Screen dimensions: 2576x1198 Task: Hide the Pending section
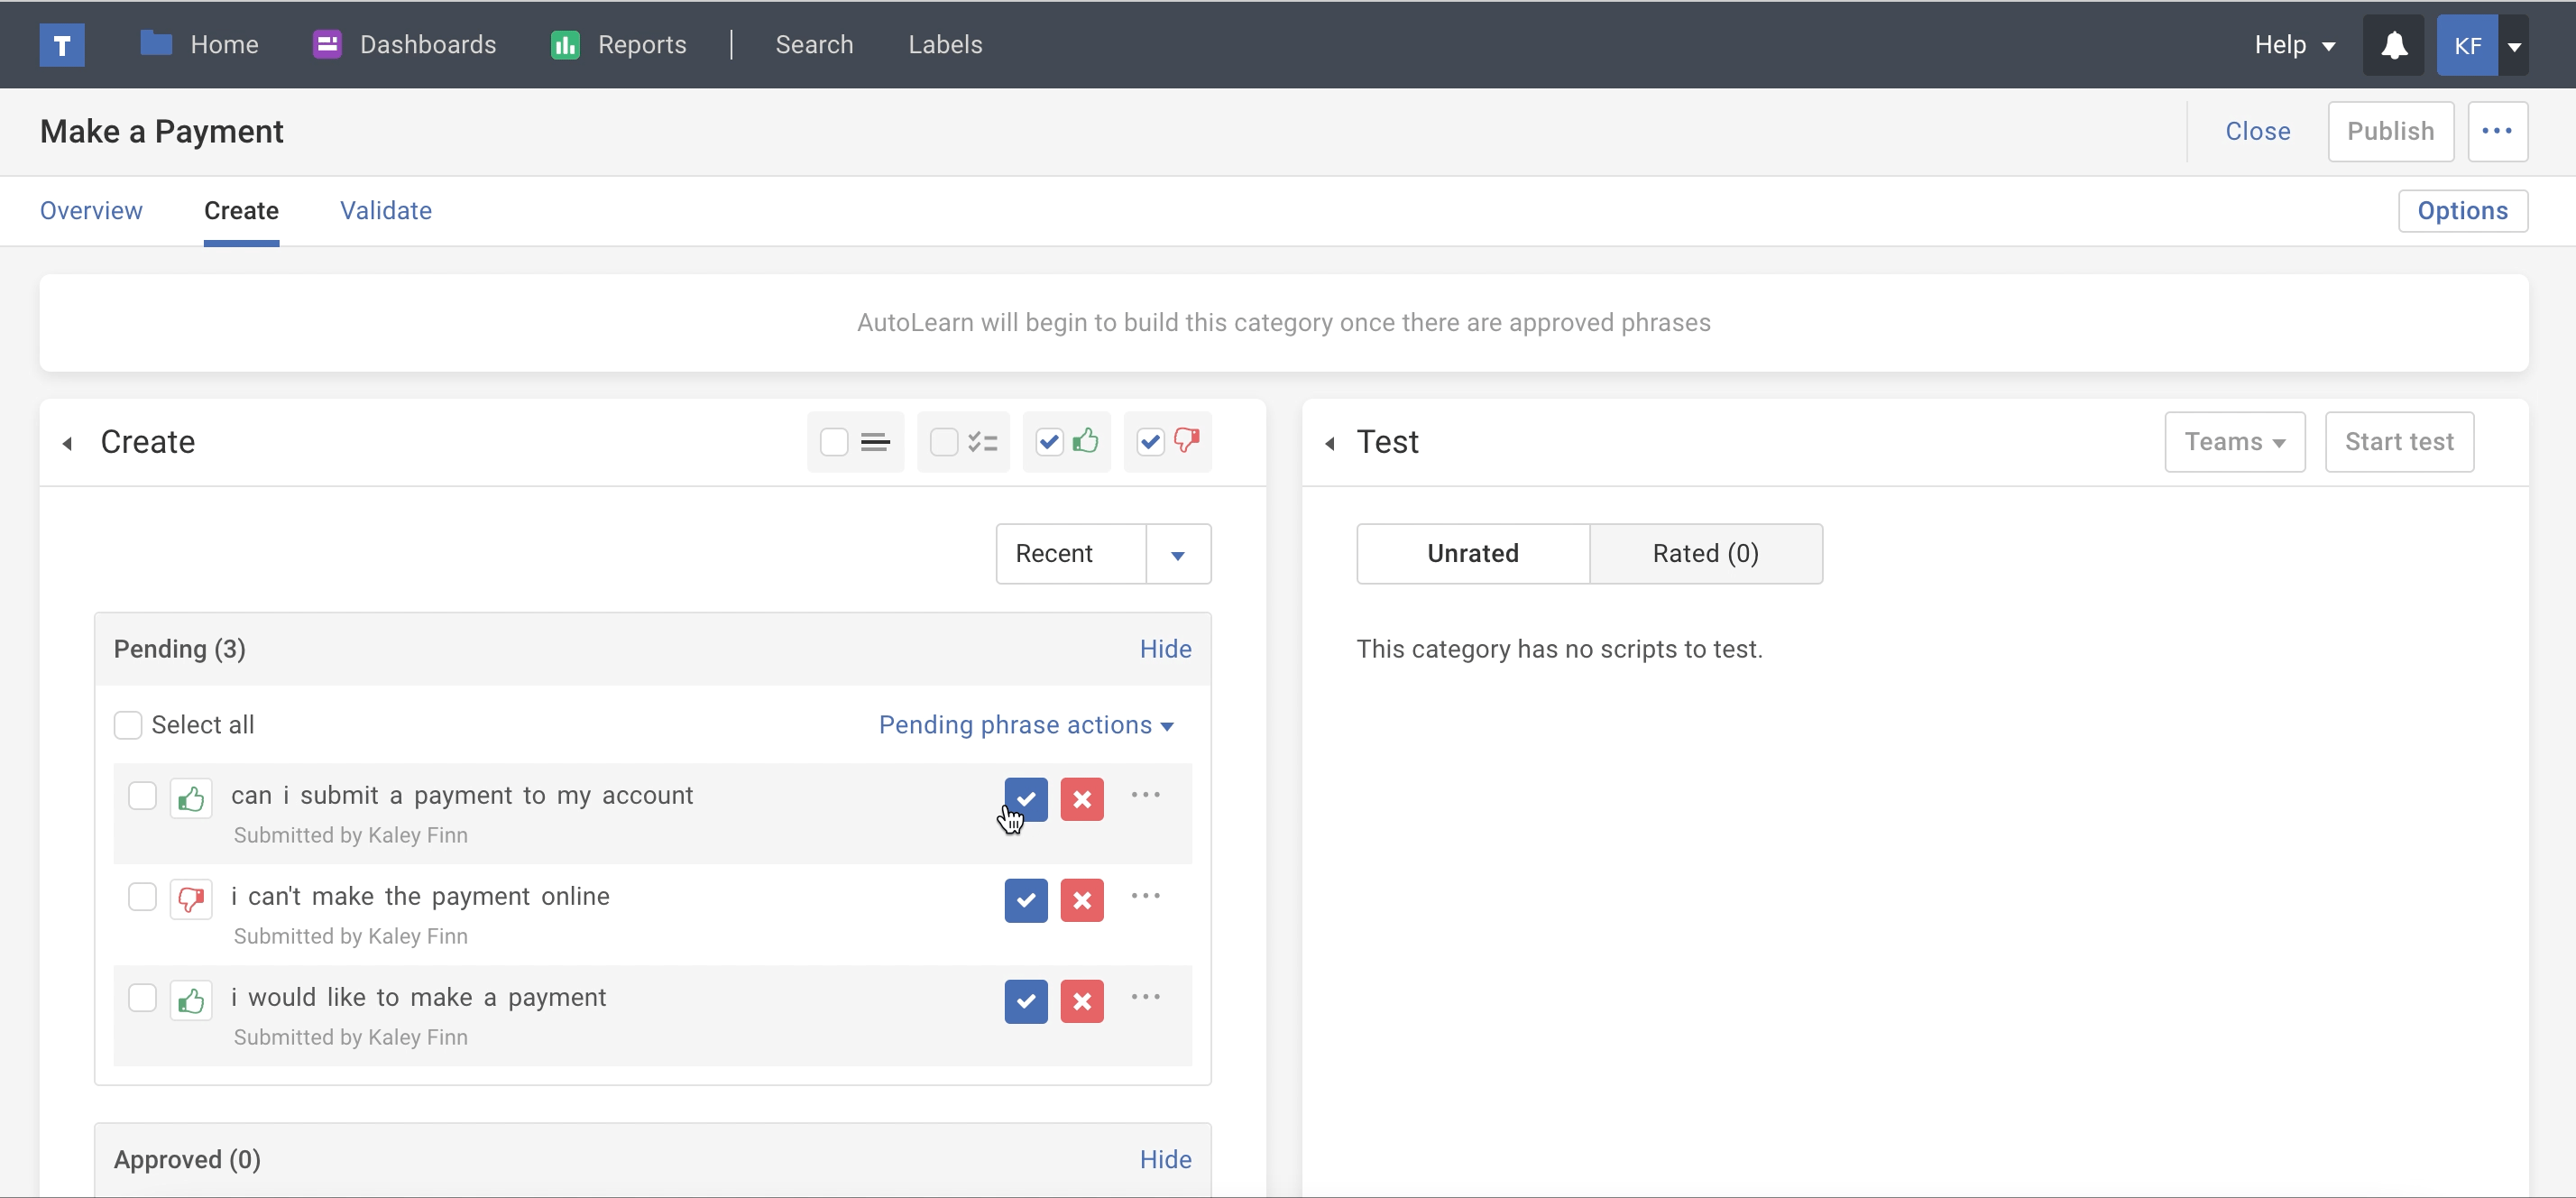[1165, 649]
